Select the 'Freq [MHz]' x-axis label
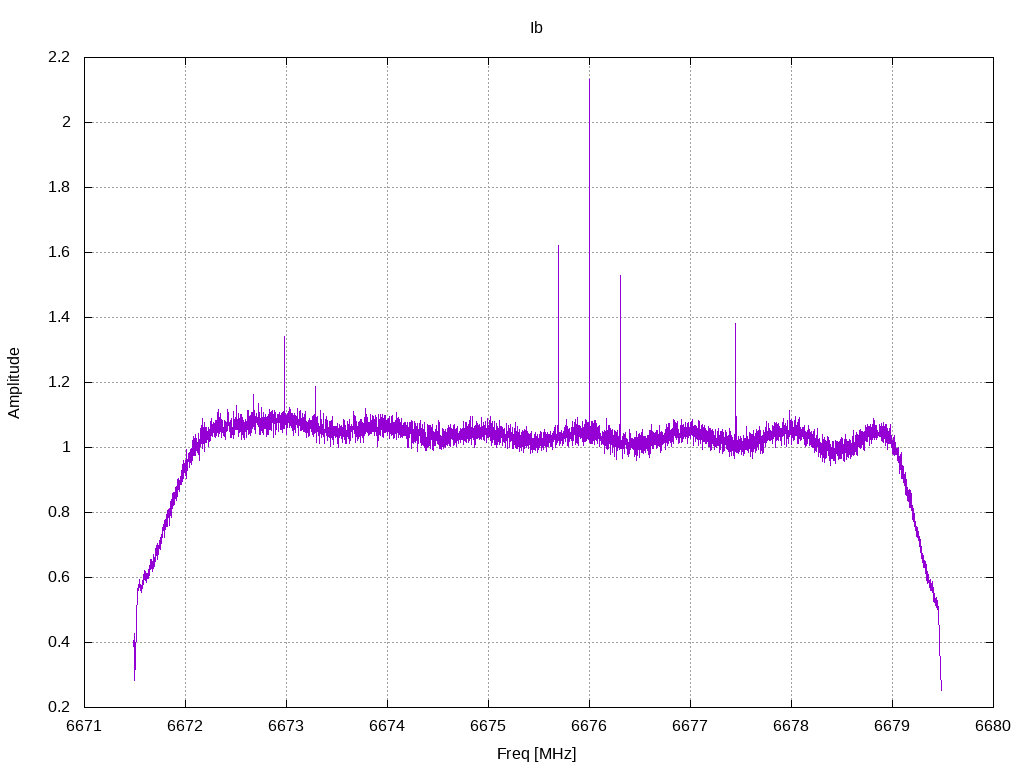Image resolution: width=1024 pixels, height=768 pixels. 536,754
